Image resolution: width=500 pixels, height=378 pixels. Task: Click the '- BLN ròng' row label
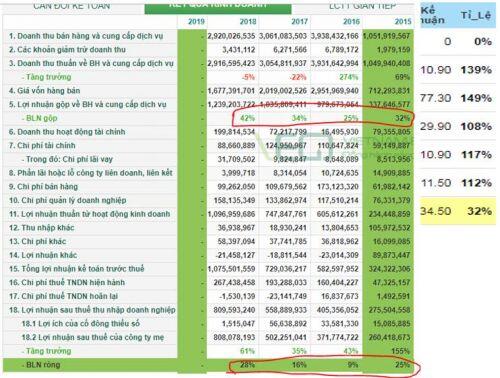(41, 365)
